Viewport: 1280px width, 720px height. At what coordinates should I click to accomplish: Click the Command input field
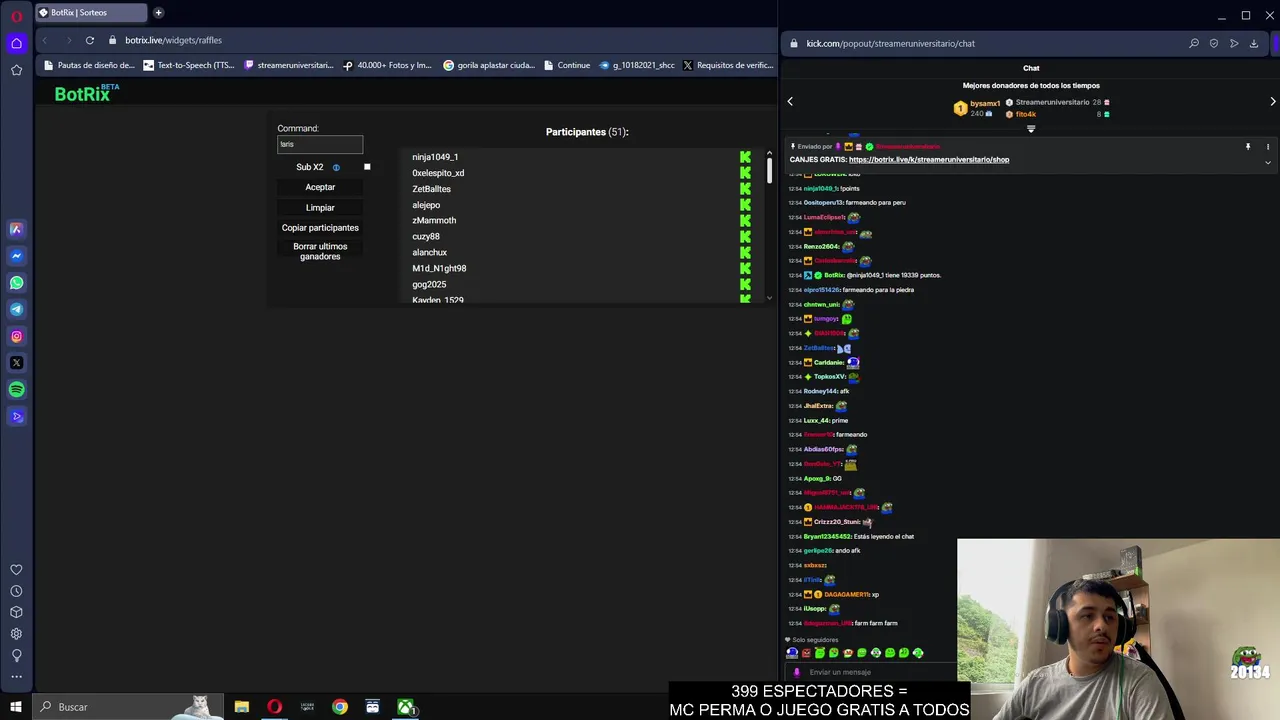tap(320, 144)
